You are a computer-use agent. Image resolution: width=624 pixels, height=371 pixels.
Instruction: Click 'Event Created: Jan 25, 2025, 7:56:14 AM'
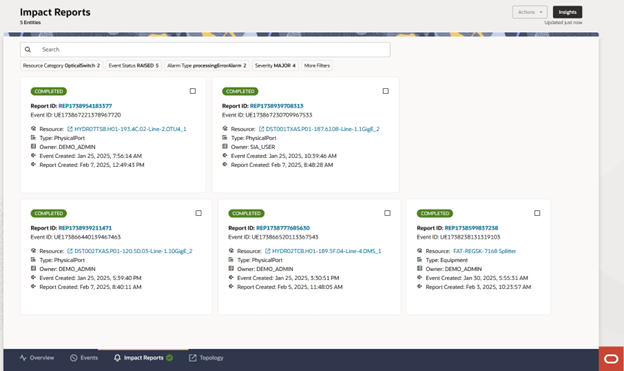91,156
